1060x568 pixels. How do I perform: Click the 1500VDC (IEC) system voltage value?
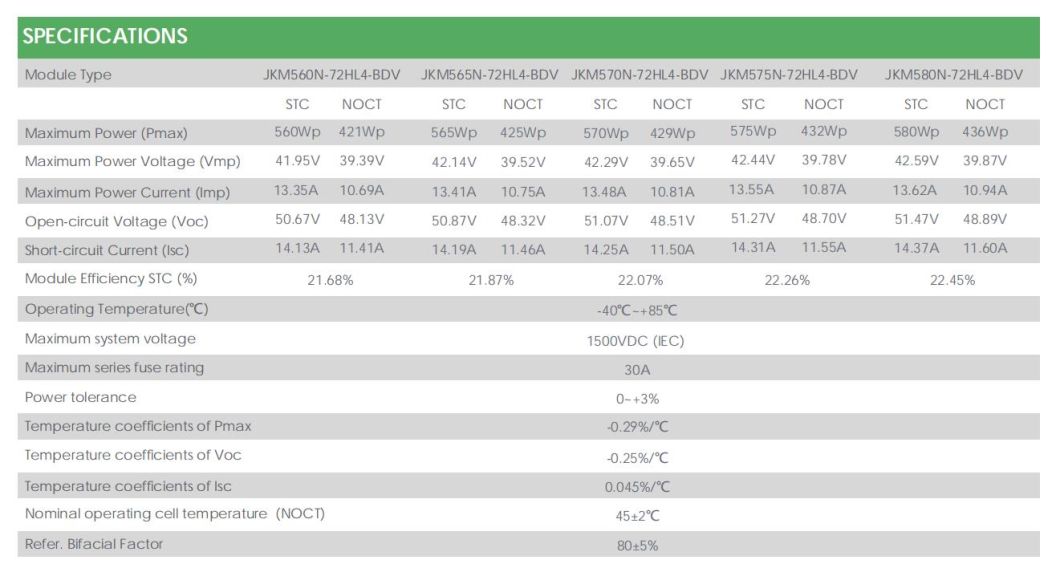[636, 341]
